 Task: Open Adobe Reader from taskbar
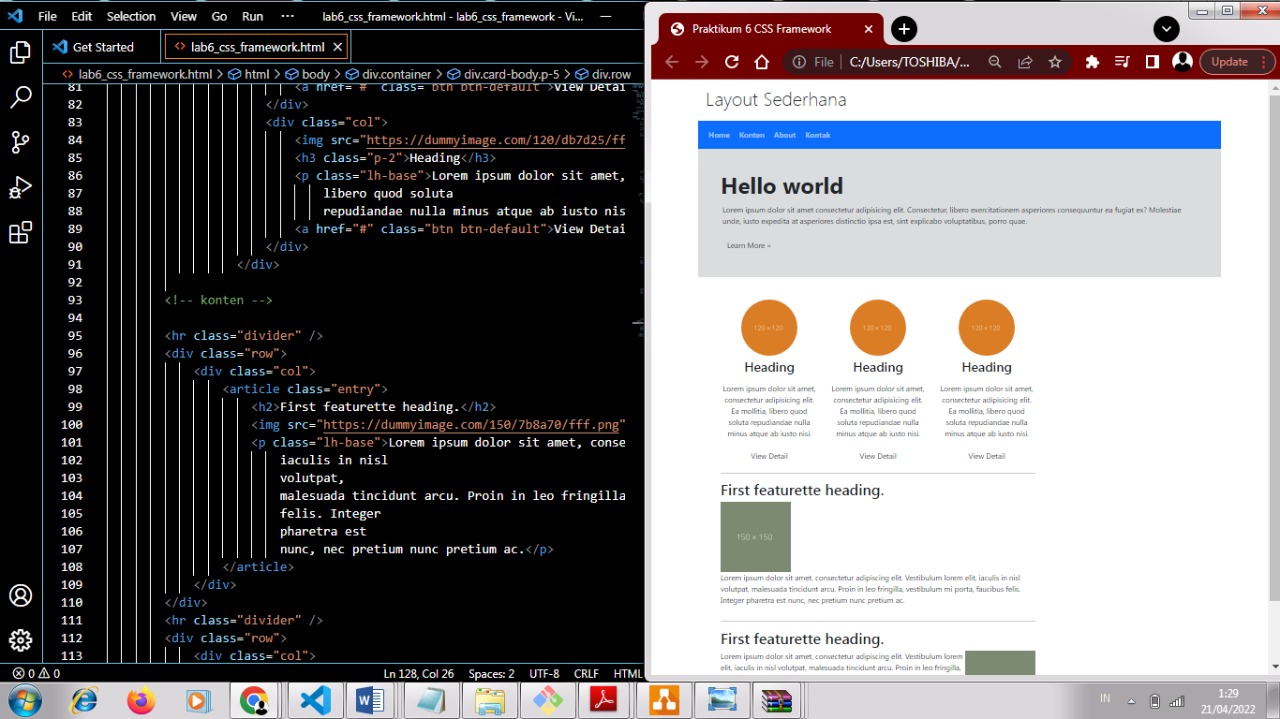pos(604,700)
